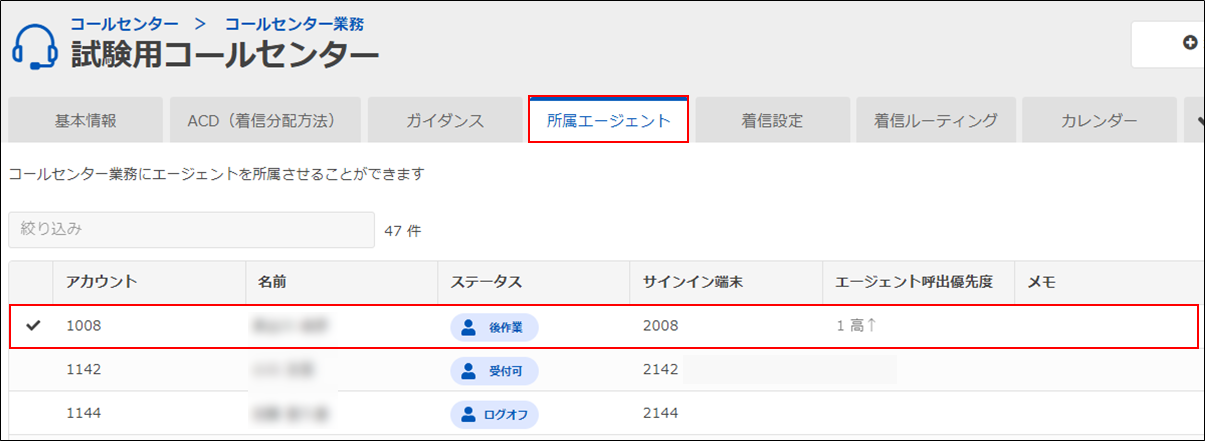Open the 着信ルーティング tab
Image resolution: width=1205 pixels, height=441 pixels.
coord(935,121)
